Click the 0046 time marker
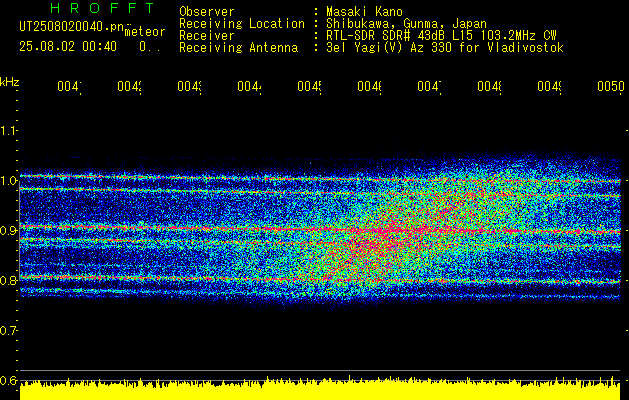Viewport: 629px width, 400px height. click(369, 86)
